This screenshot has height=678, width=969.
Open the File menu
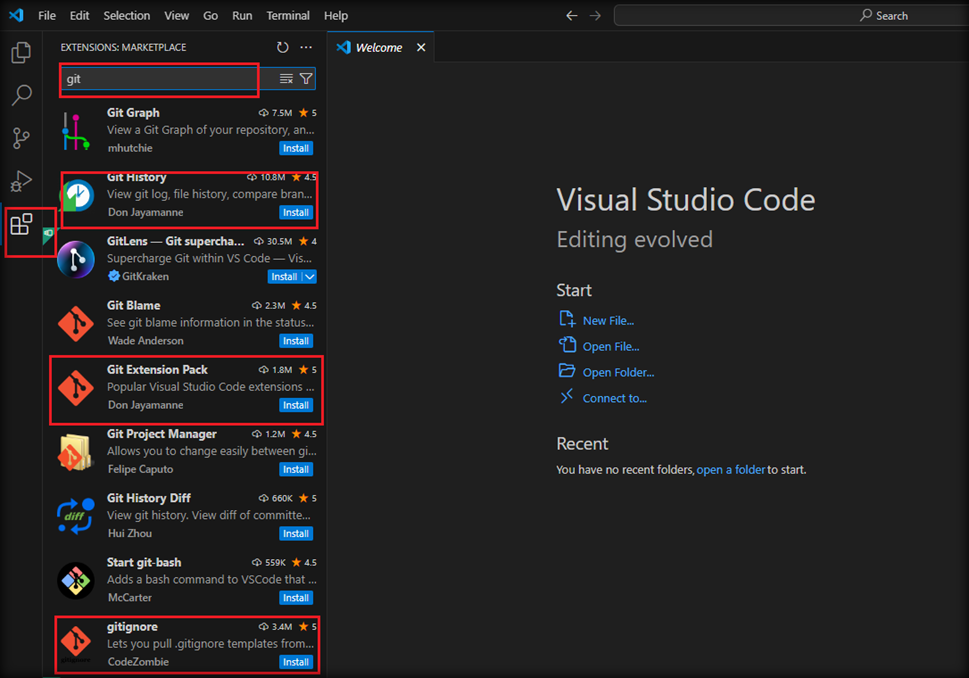coord(46,15)
